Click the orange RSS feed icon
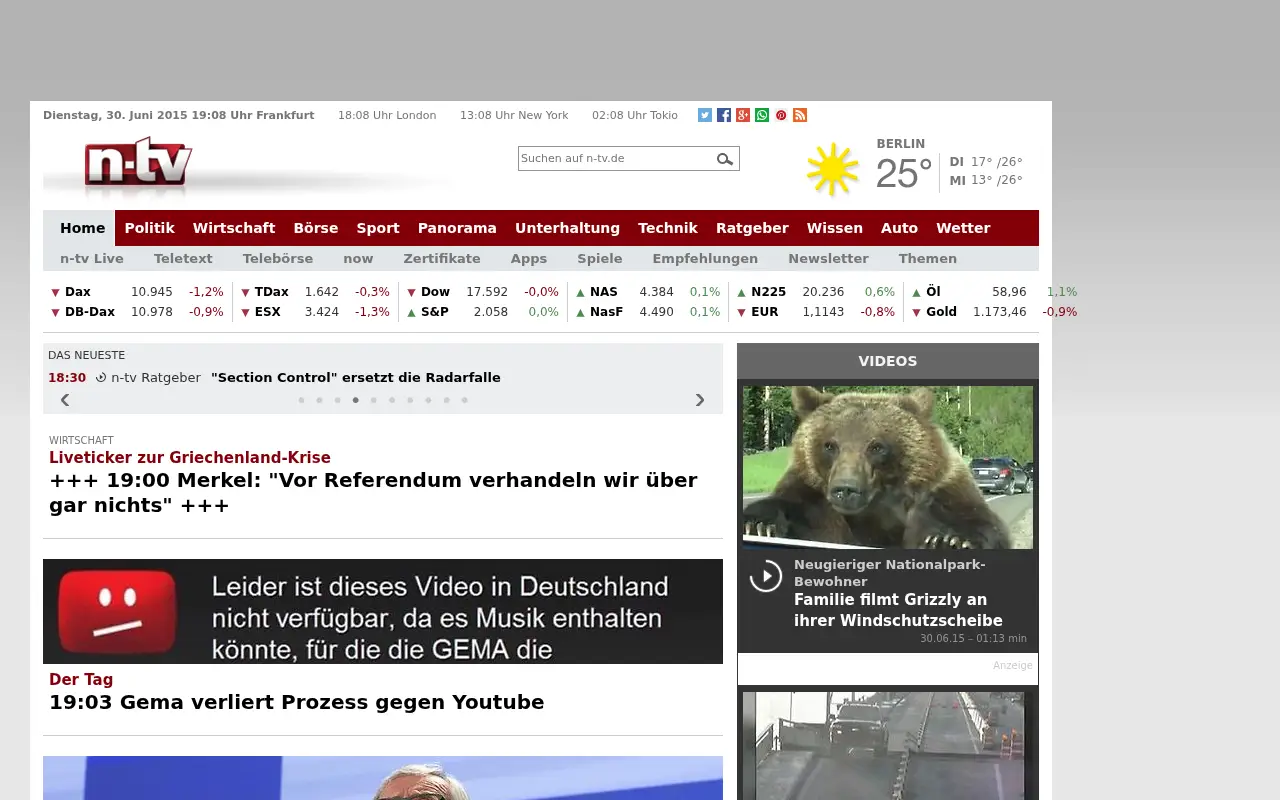Image resolution: width=1280 pixels, height=800 pixels. click(800, 115)
